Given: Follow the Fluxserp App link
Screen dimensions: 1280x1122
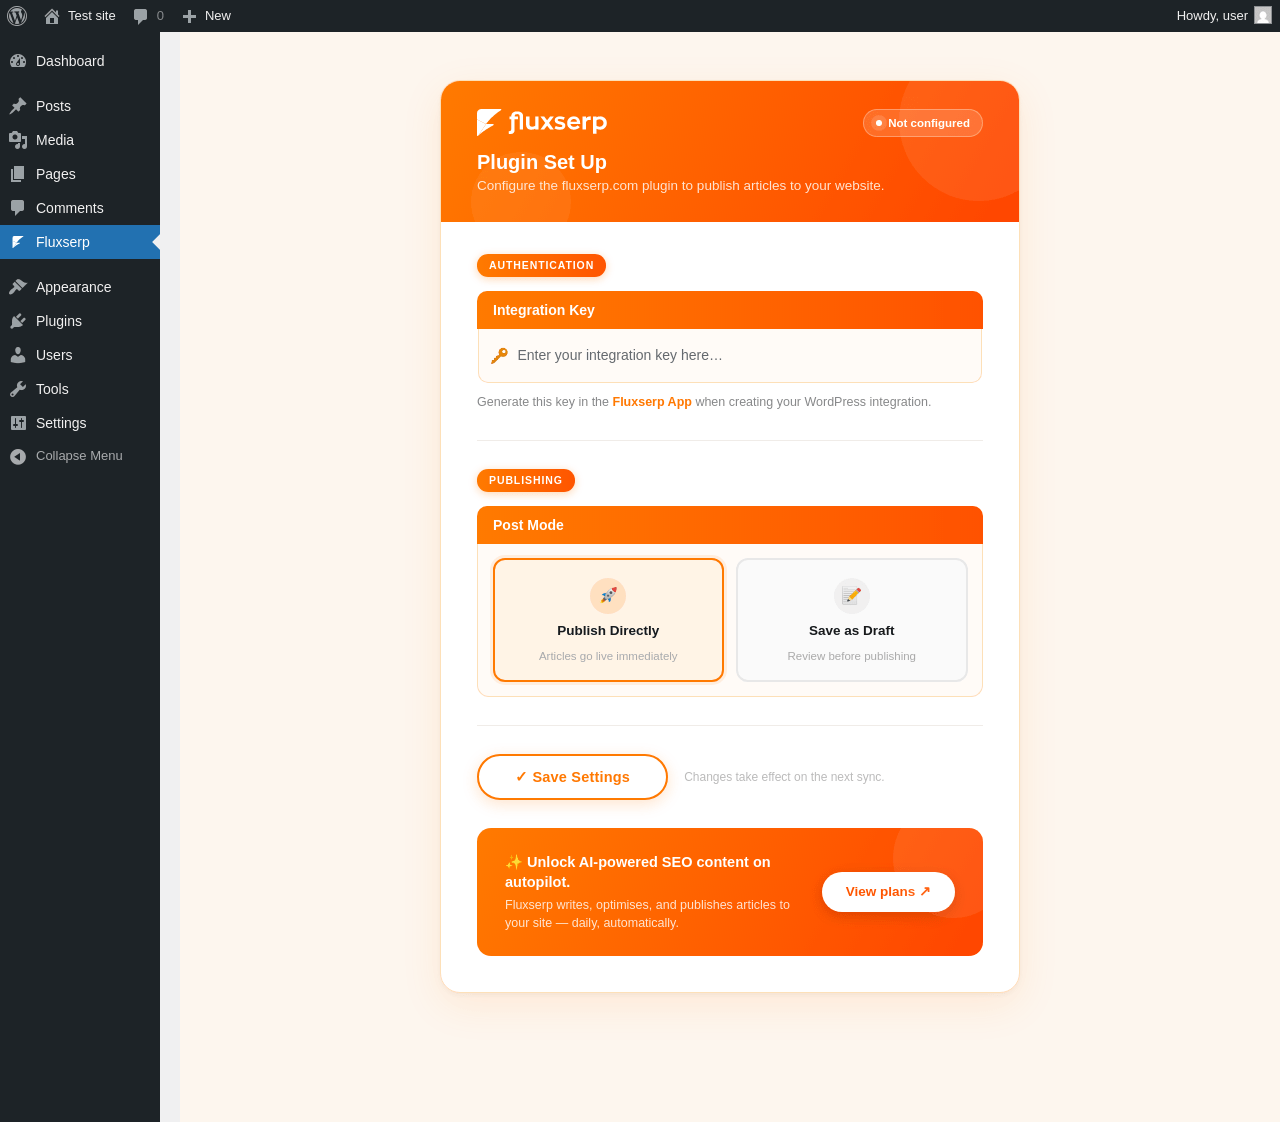Looking at the screenshot, I should point(652,402).
